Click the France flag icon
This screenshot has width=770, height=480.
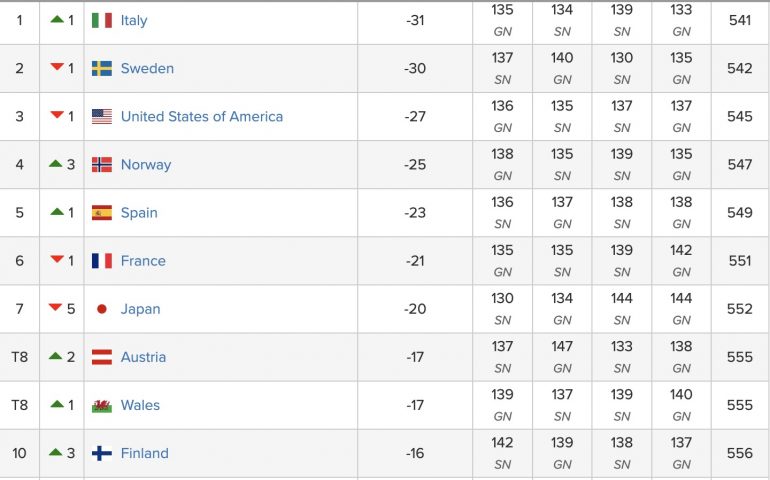coord(102,261)
